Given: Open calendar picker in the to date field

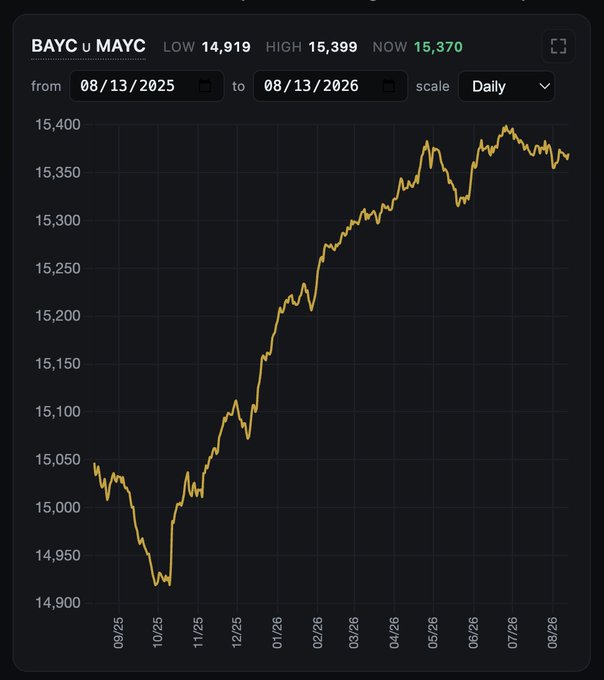Looking at the screenshot, I should (x=389, y=86).
